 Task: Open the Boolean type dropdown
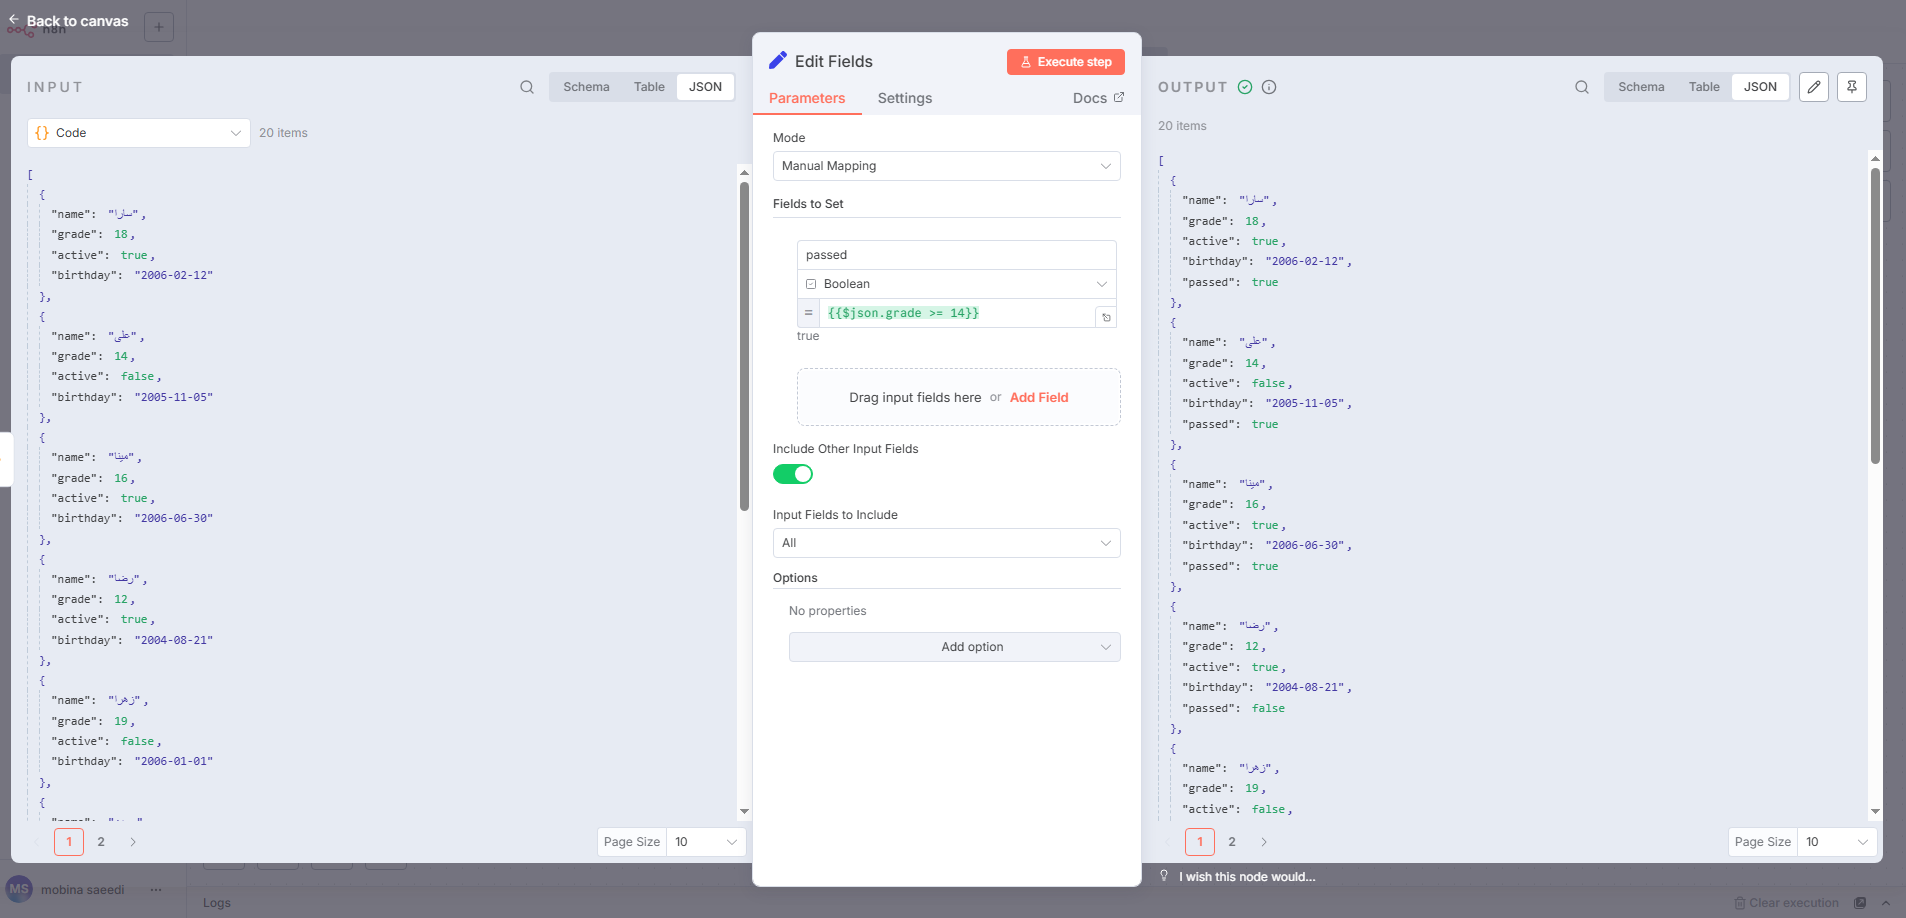pos(956,284)
